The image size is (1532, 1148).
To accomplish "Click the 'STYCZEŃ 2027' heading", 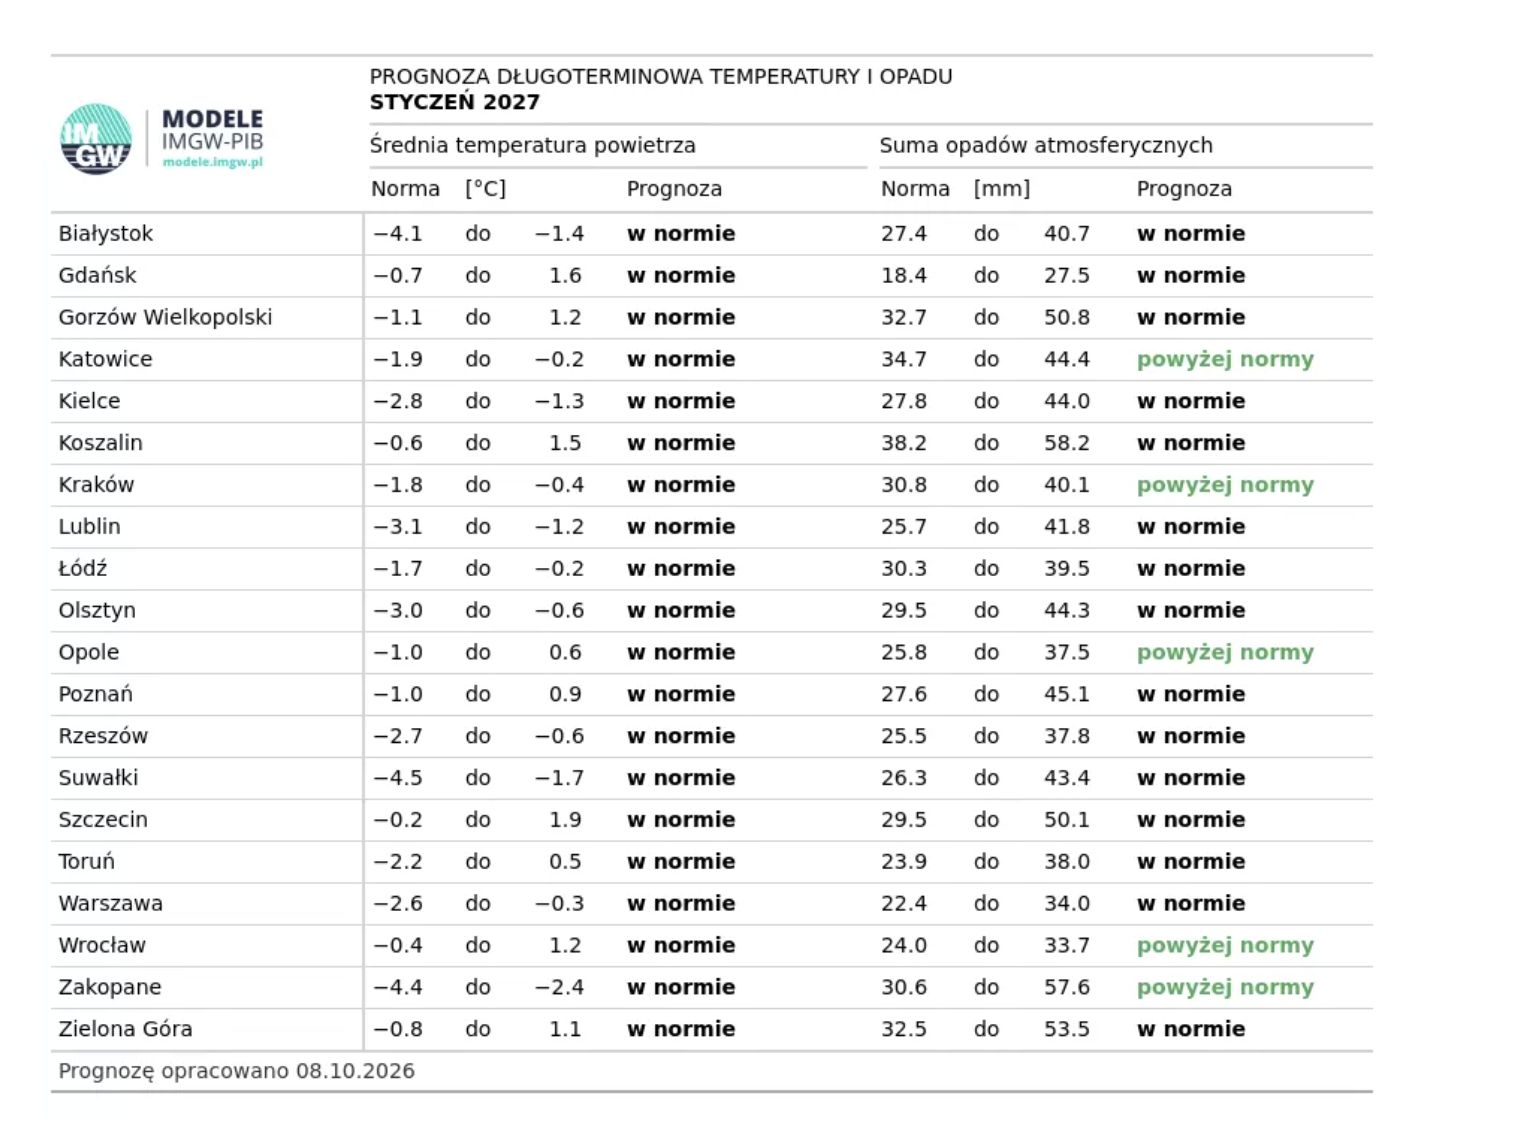I will [455, 102].
